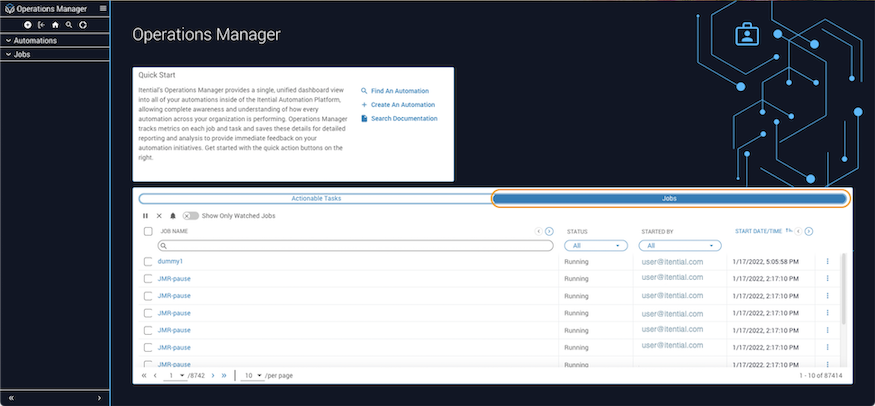Image resolution: width=875 pixels, height=406 pixels.
Task: Open the hamburger menu beside Operations Manager
Action: 103,9
